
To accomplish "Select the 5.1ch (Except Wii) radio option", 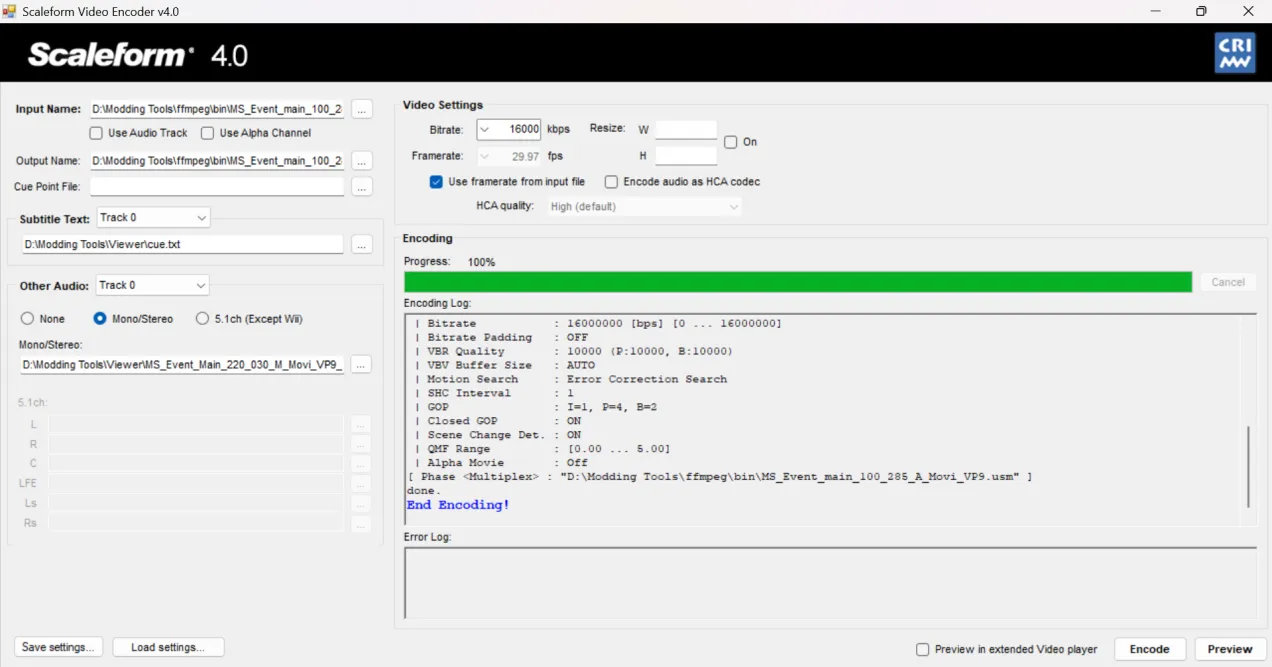I will pos(203,319).
